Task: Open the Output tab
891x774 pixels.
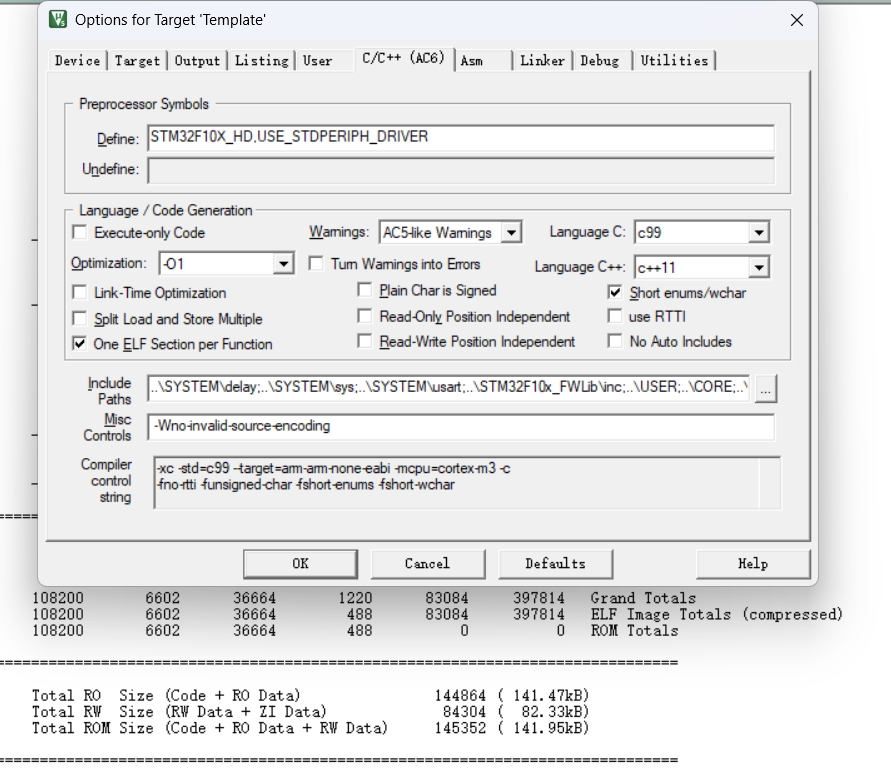Action: [197, 61]
